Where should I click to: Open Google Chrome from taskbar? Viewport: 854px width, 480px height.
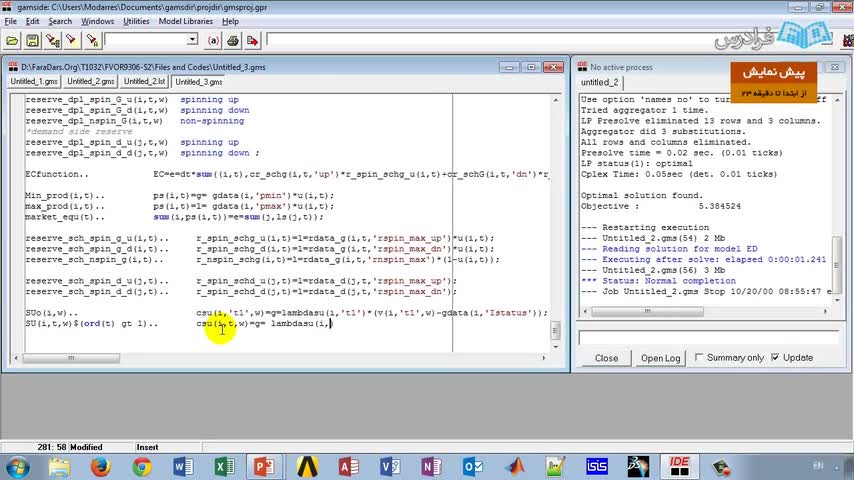(142, 467)
